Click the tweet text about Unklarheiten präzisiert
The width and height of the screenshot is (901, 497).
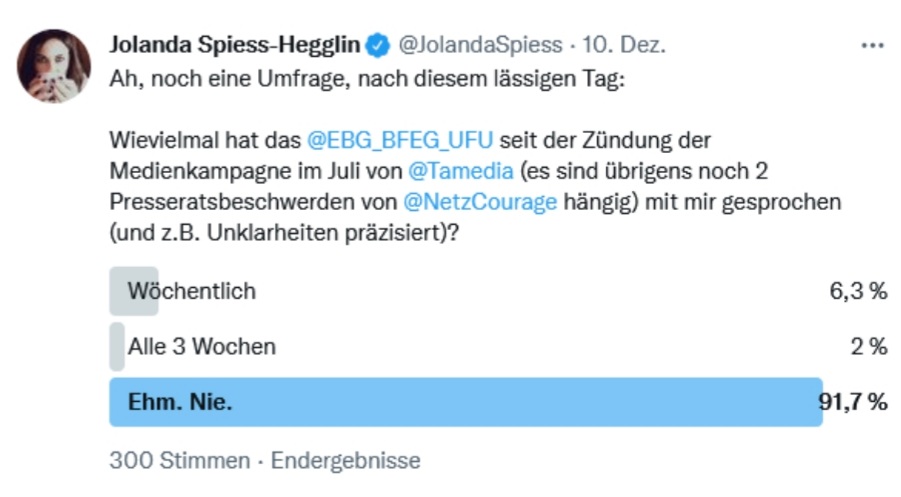pyautogui.click(x=284, y=233)
